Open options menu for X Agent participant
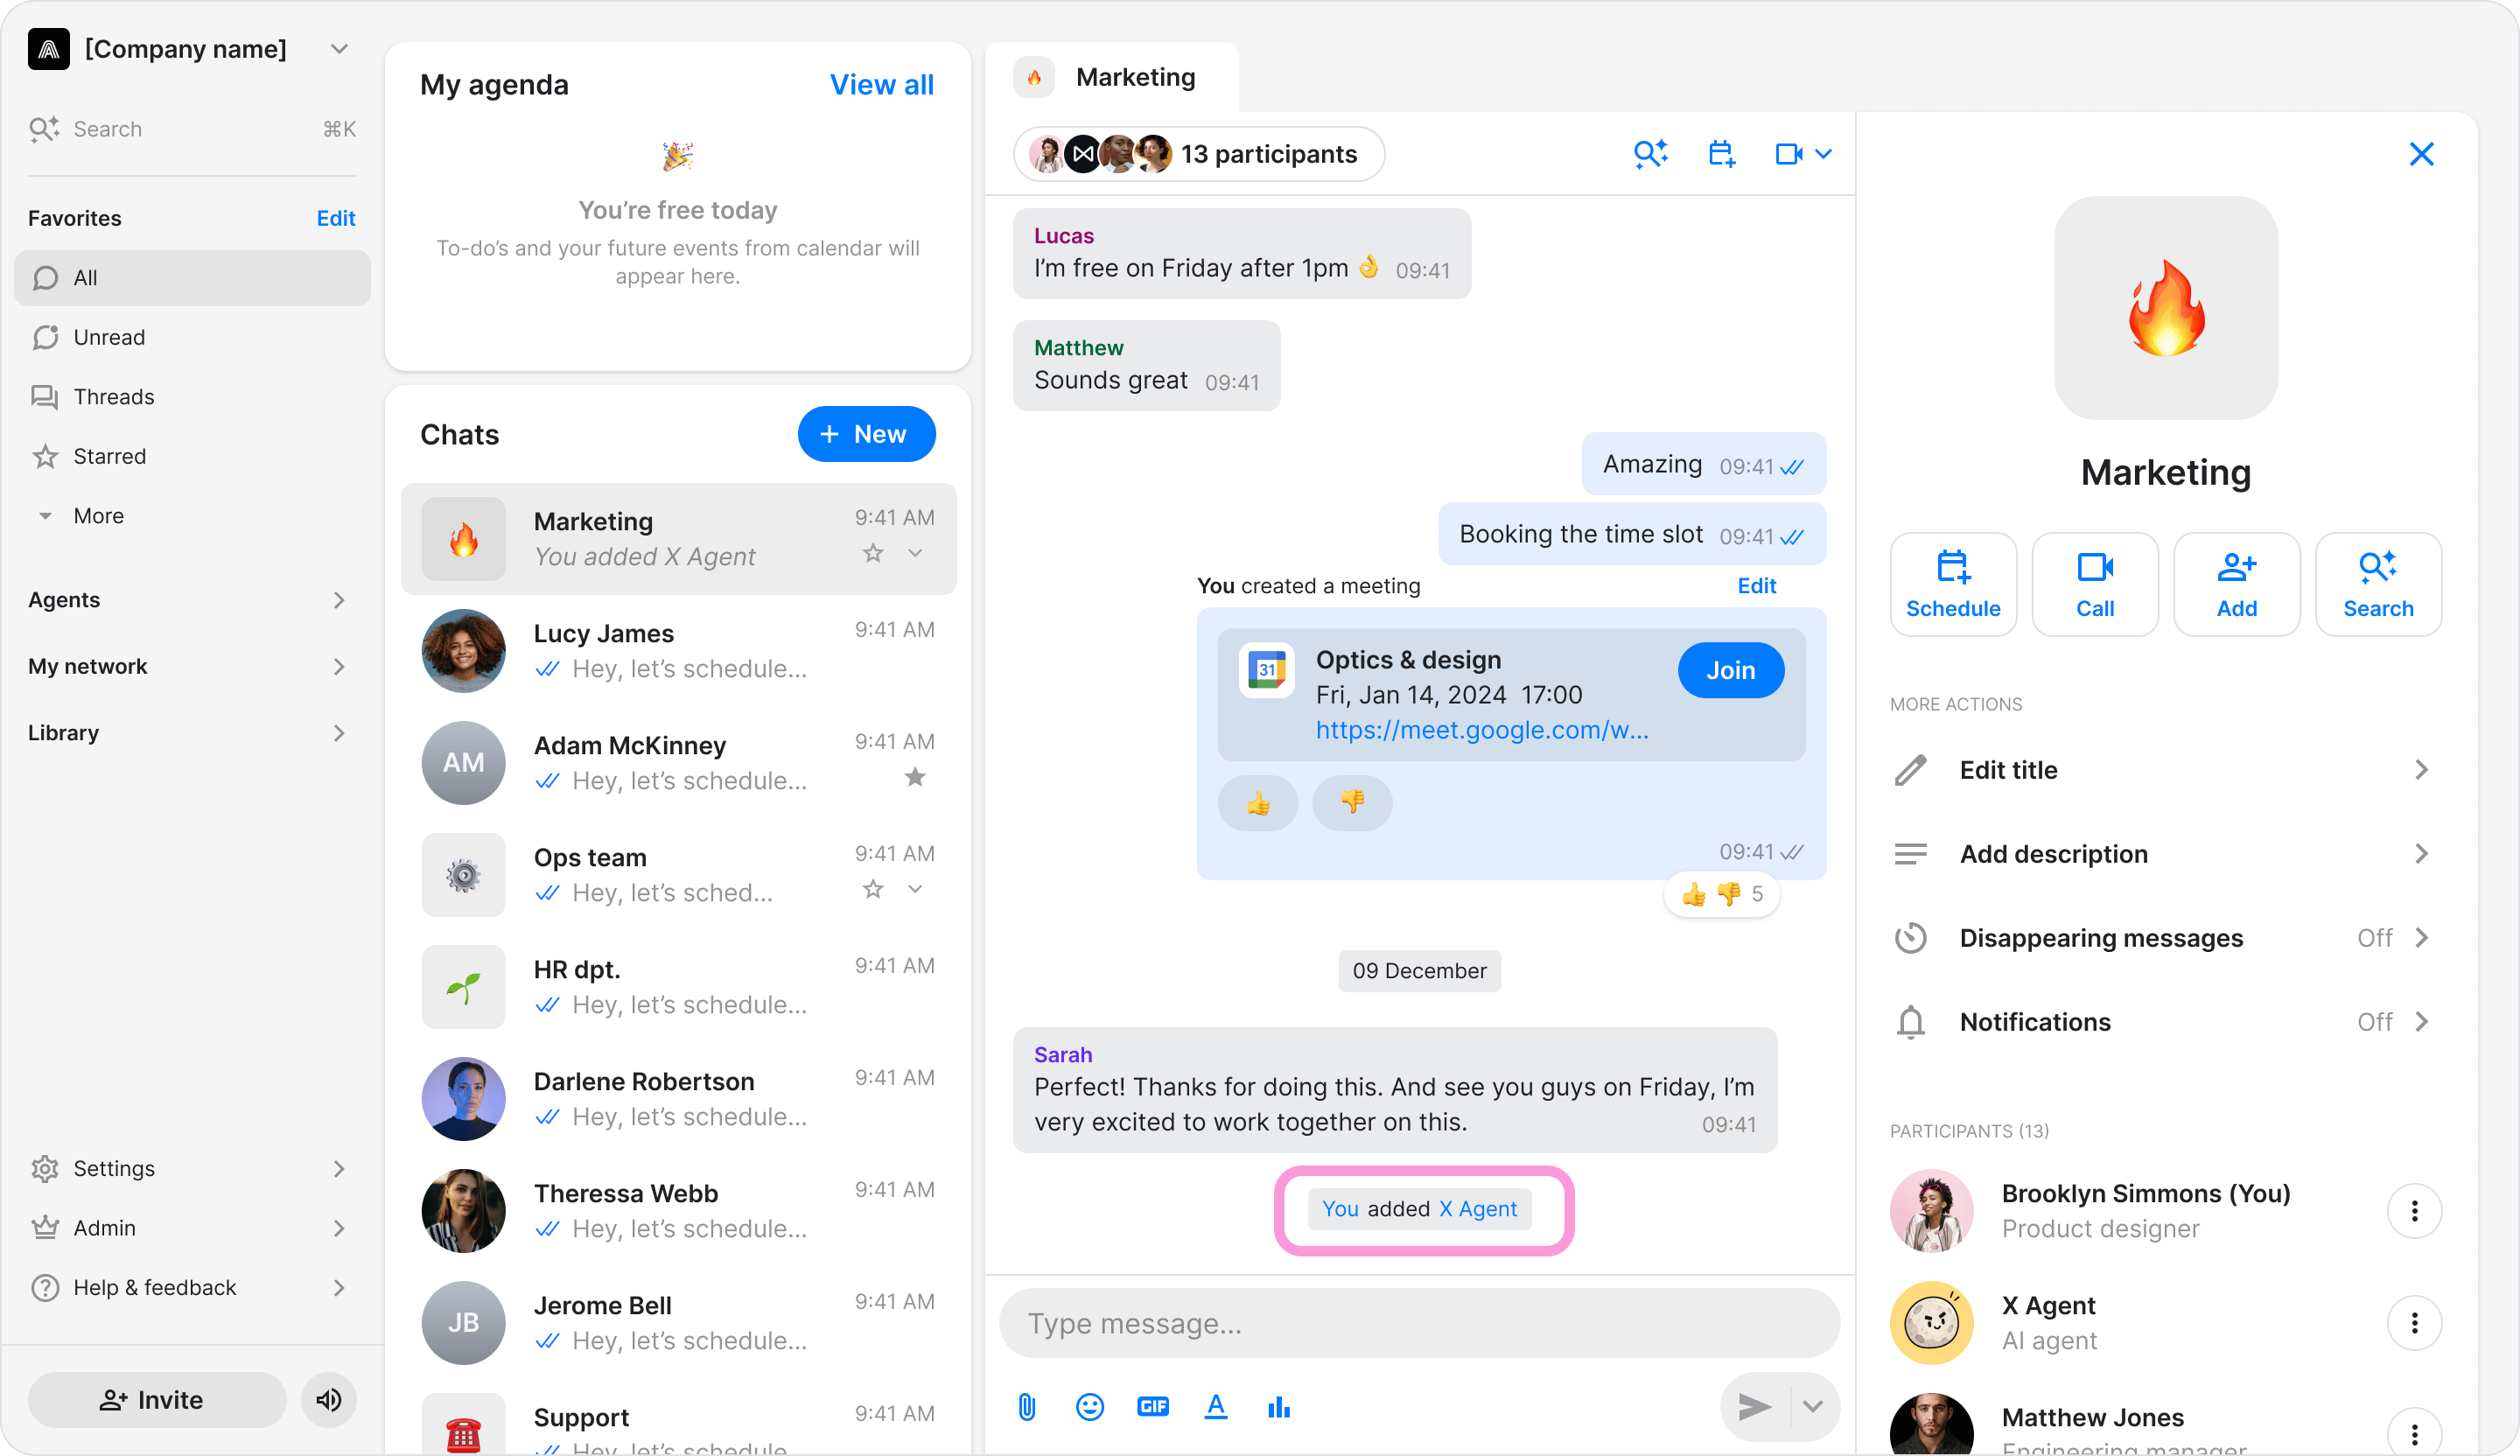 (x=2414, y=1323)
